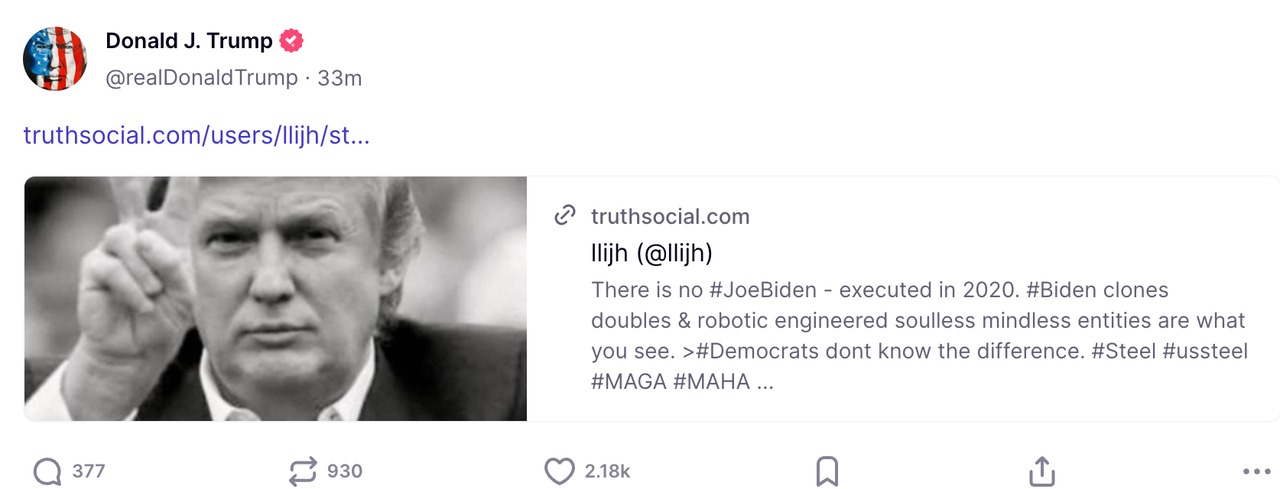Open the Donald J. Trump display name
Image resolution: width=1280 pixels, height=489 pixels.
(189, 41)
